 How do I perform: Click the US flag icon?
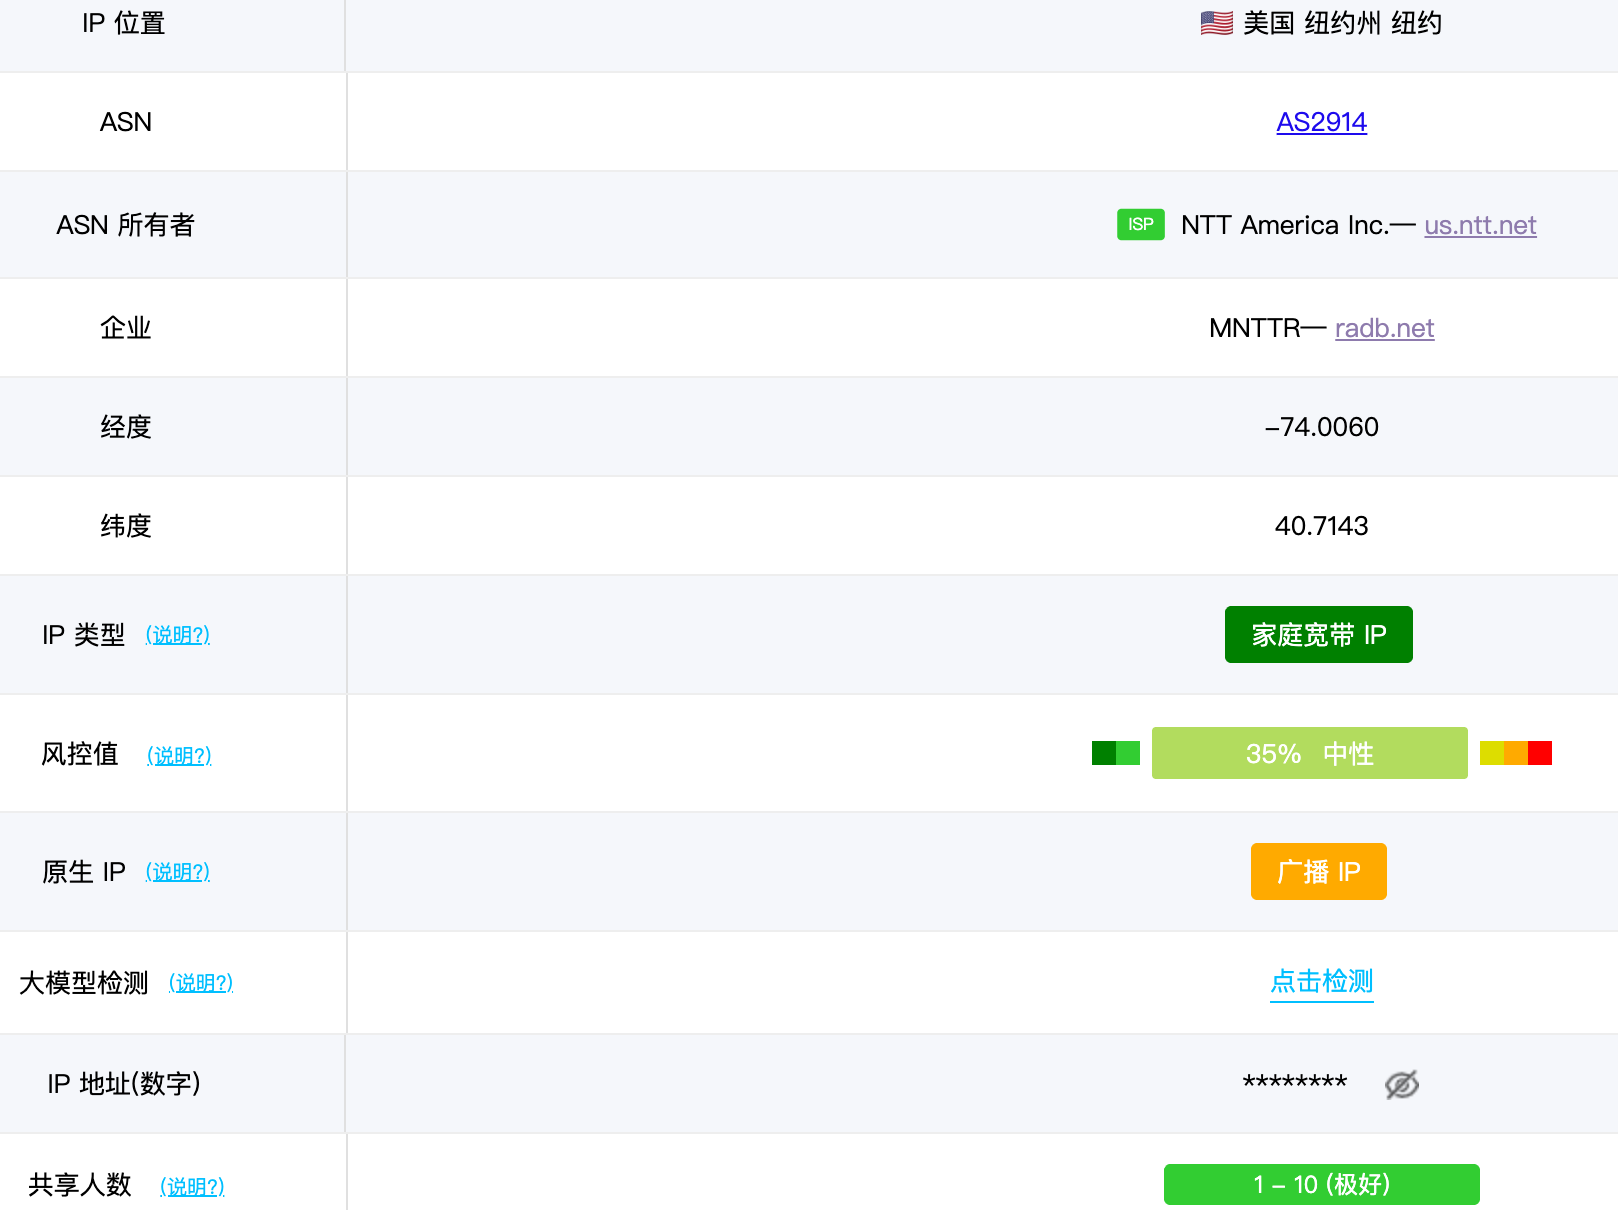point(1216,23)
